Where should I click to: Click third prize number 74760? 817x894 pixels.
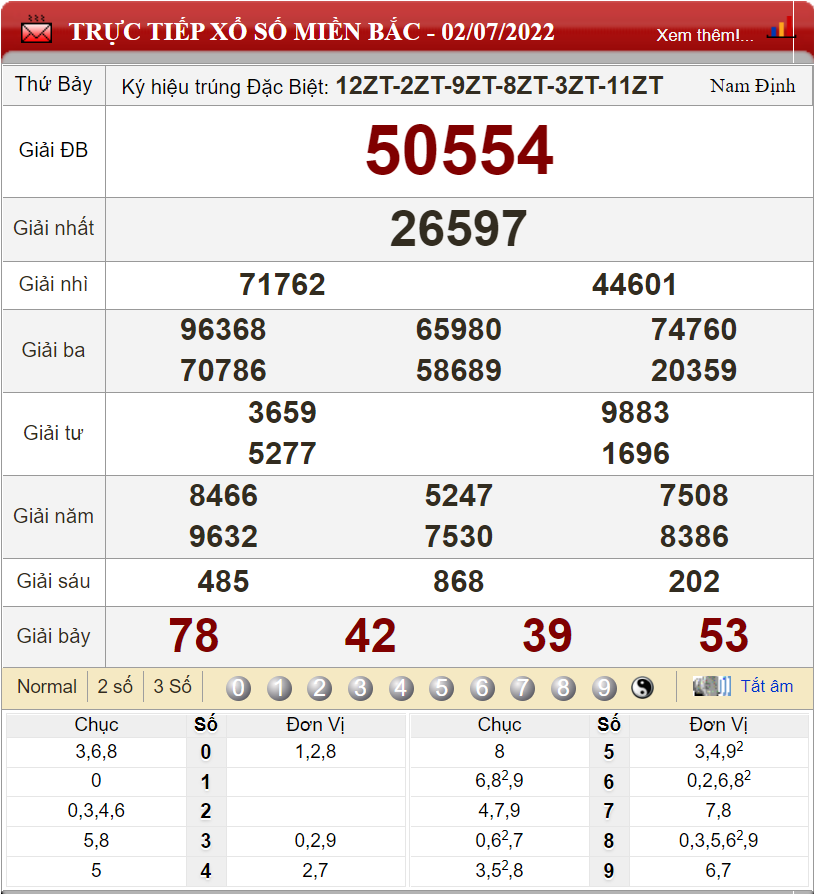click(694, 330)
